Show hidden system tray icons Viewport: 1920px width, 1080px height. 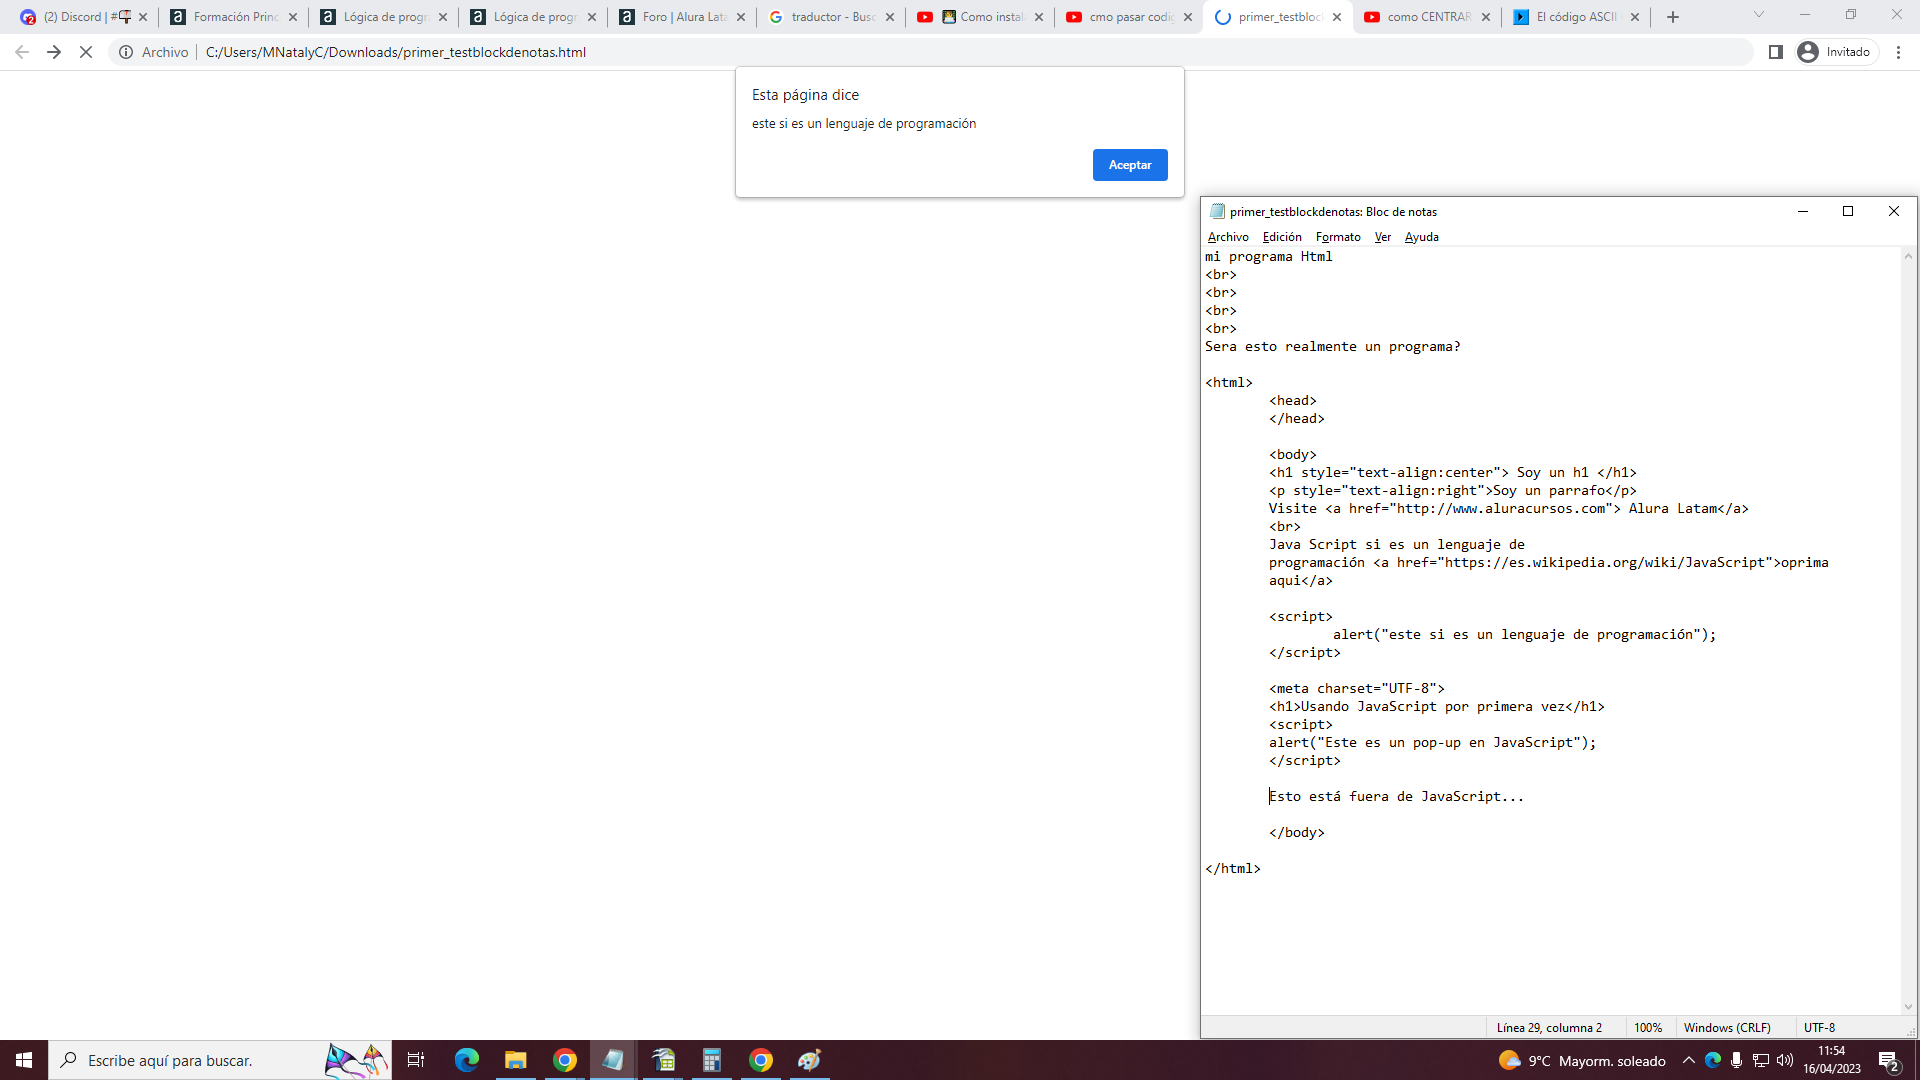pyautogui.click(x=1689, y=1060)
